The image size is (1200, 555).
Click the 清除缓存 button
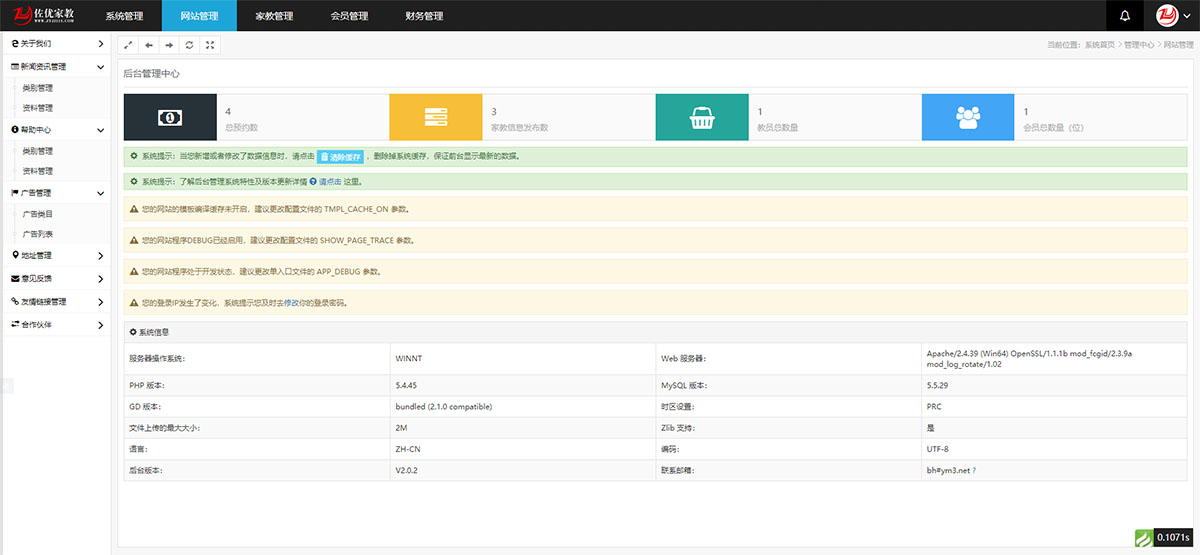(340, 157)
